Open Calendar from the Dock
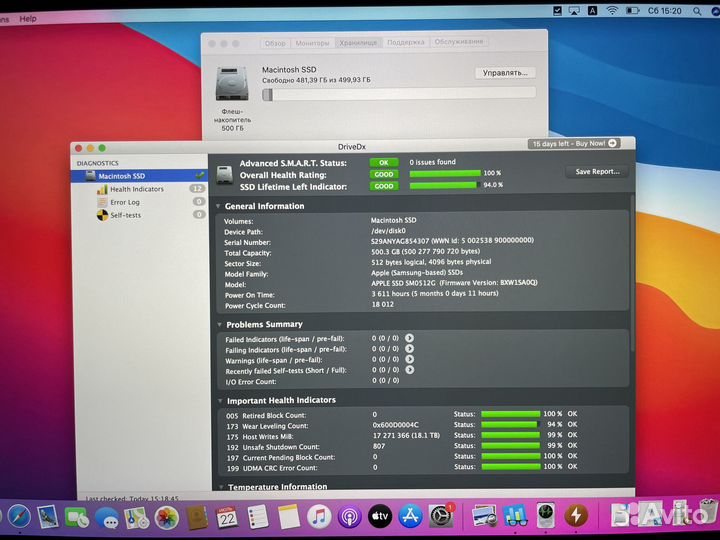The image size is (720, 540). [x=227, y=518]
